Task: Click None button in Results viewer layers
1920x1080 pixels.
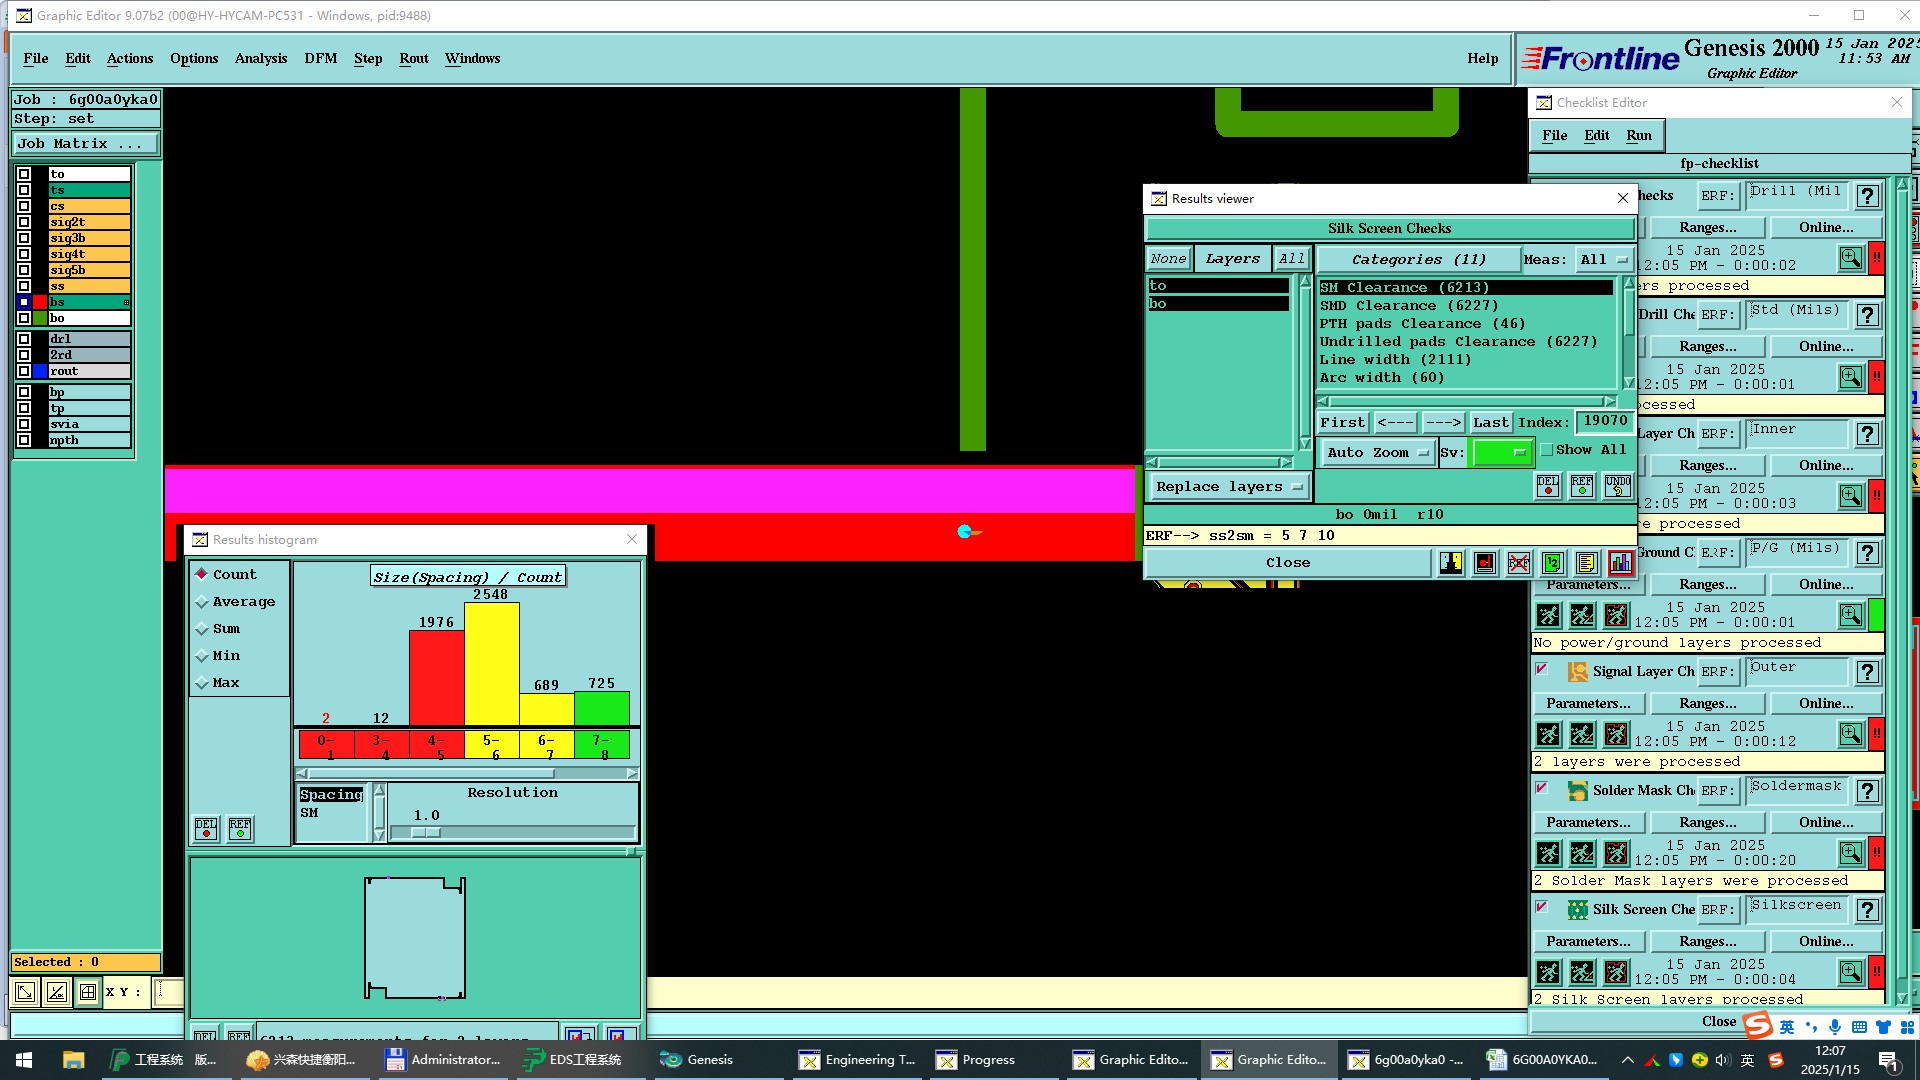Action: (x=1168, y=259)
